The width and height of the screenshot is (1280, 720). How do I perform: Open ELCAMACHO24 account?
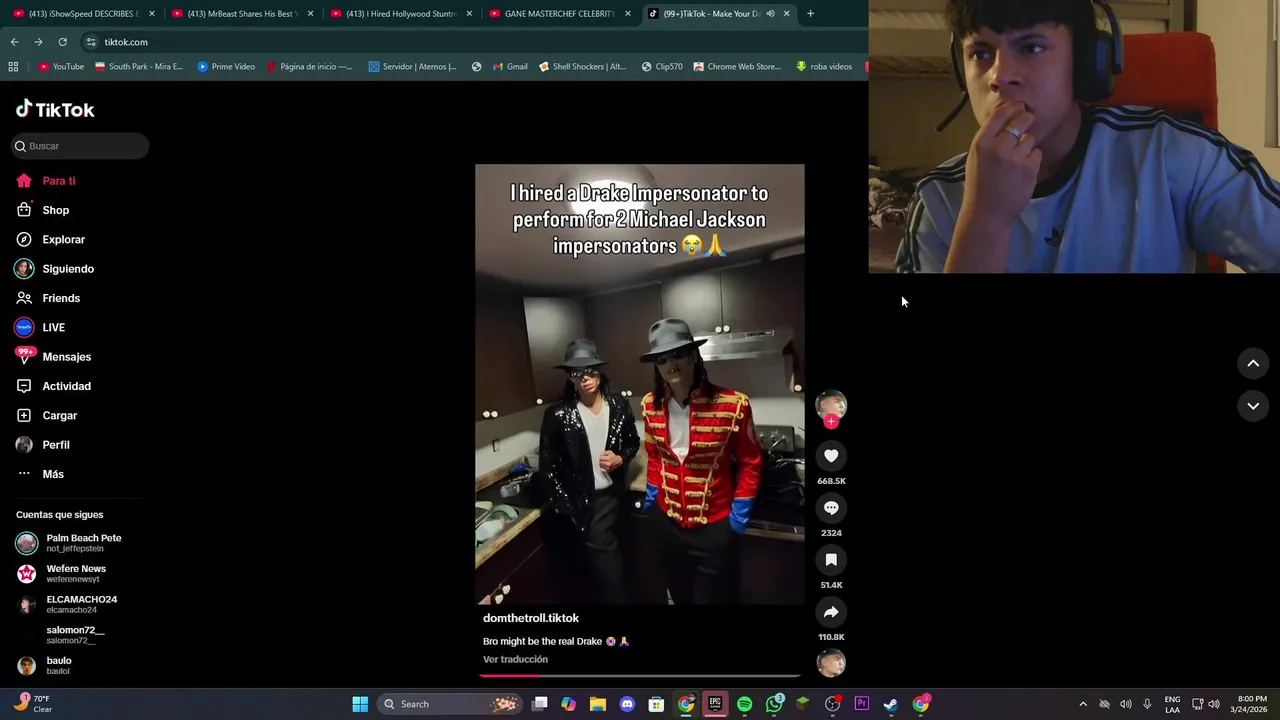[66, 604]
